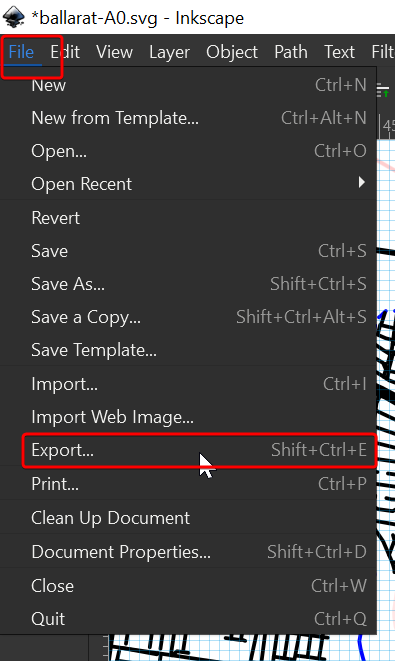Click the Inkscape logo in title bar

click(x=13, y=17)
